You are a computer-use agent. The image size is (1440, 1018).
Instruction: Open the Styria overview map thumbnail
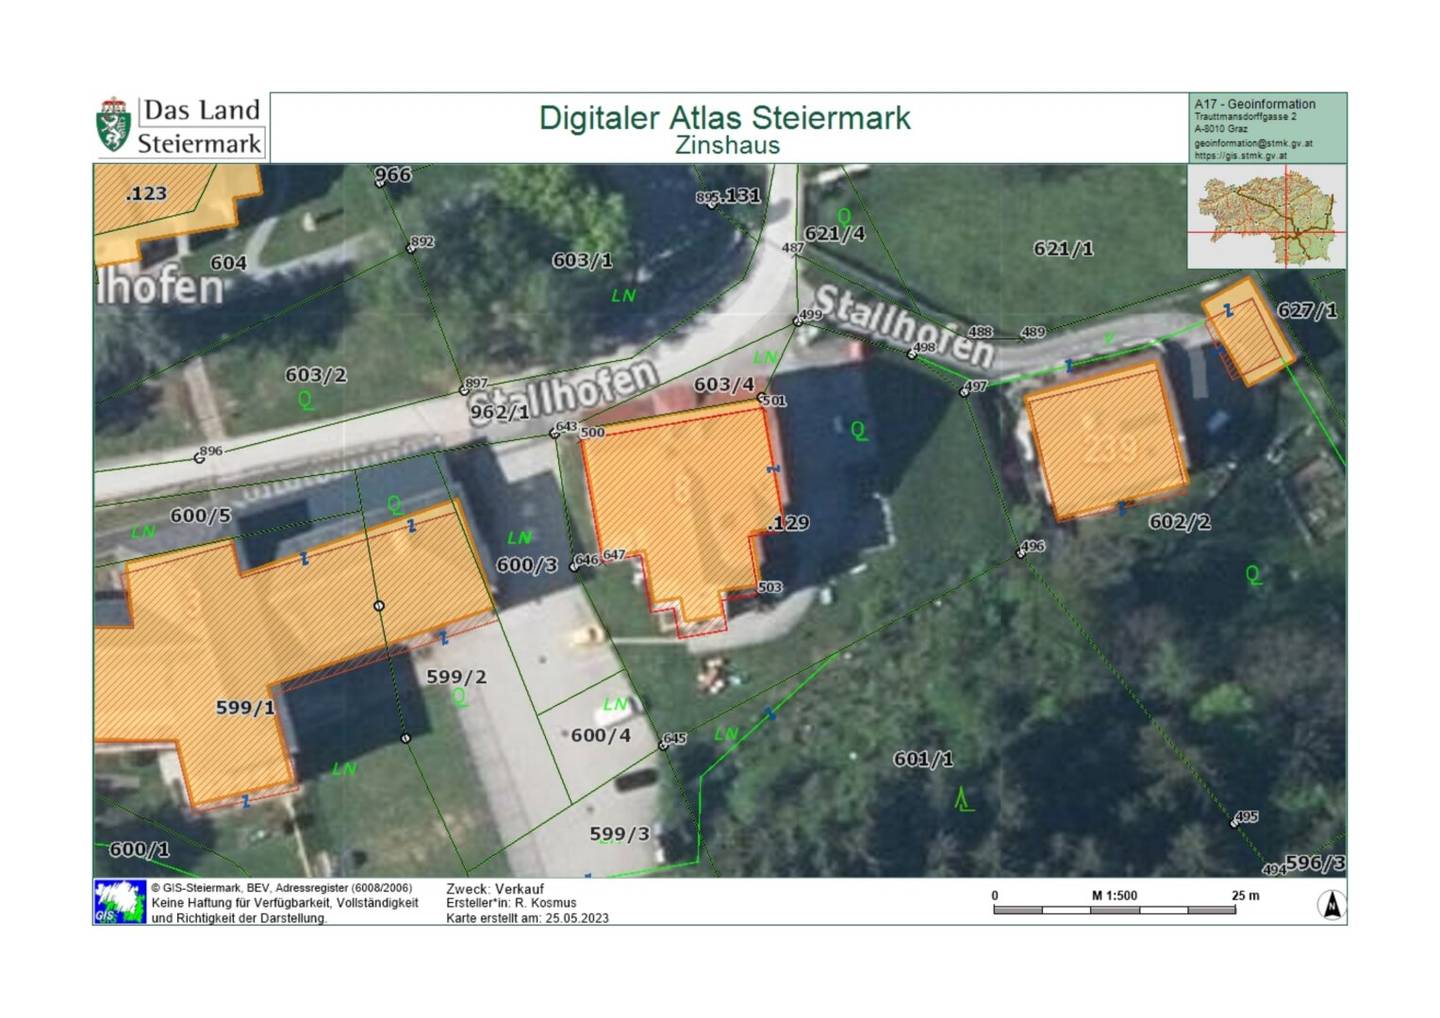click(x=1267, y=217)
